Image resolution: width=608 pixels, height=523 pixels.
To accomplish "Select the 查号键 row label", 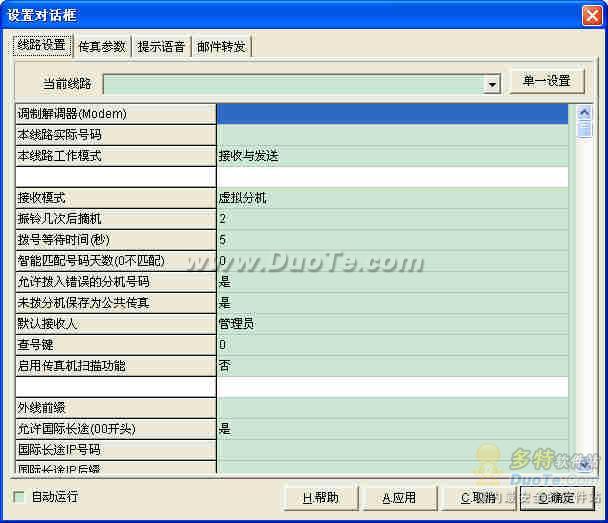I will coord(116,344).
